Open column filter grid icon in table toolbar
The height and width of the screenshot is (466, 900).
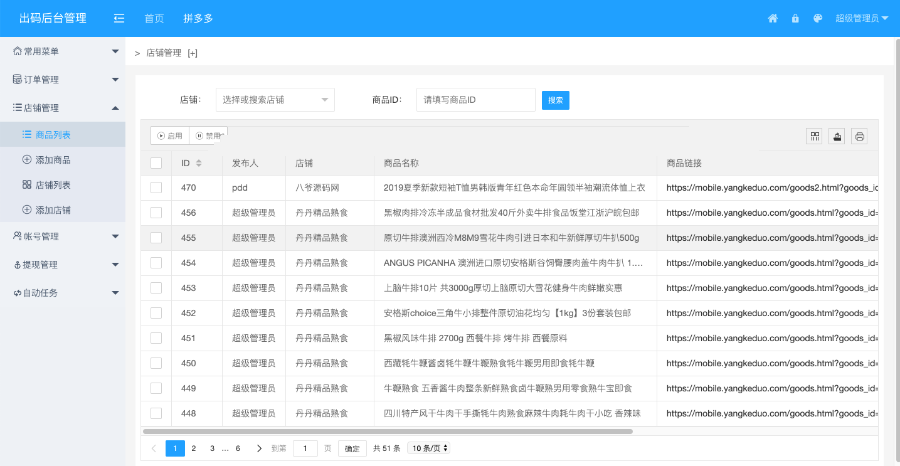(815, 136)
